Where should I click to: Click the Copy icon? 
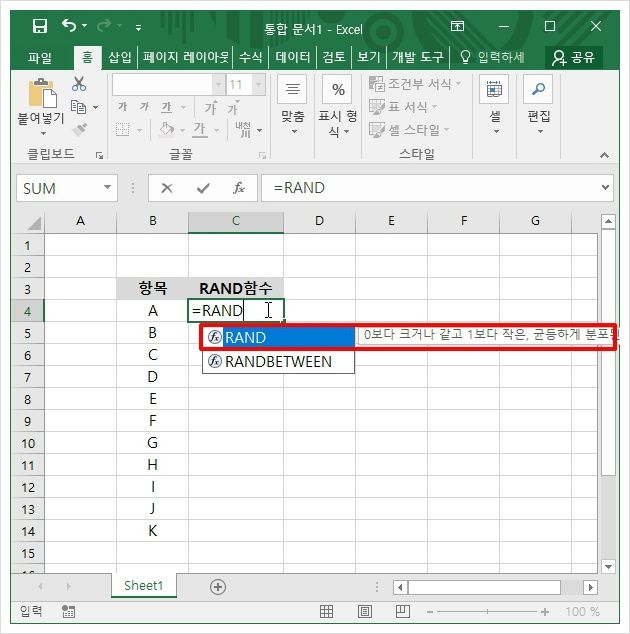pyautogui.click(x=79, y=107)
